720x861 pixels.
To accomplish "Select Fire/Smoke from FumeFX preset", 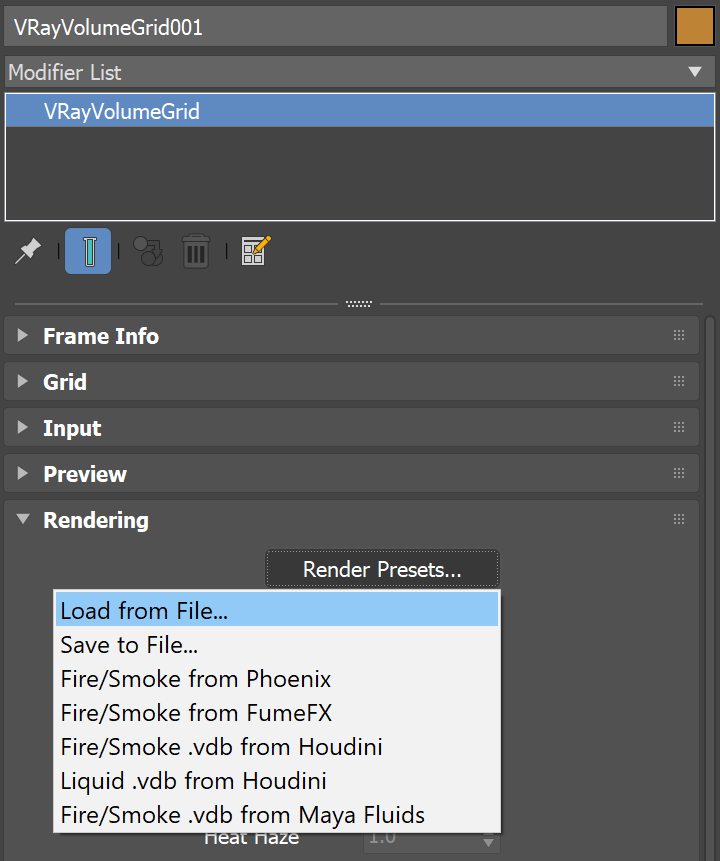I will click(x=196, y=713).
